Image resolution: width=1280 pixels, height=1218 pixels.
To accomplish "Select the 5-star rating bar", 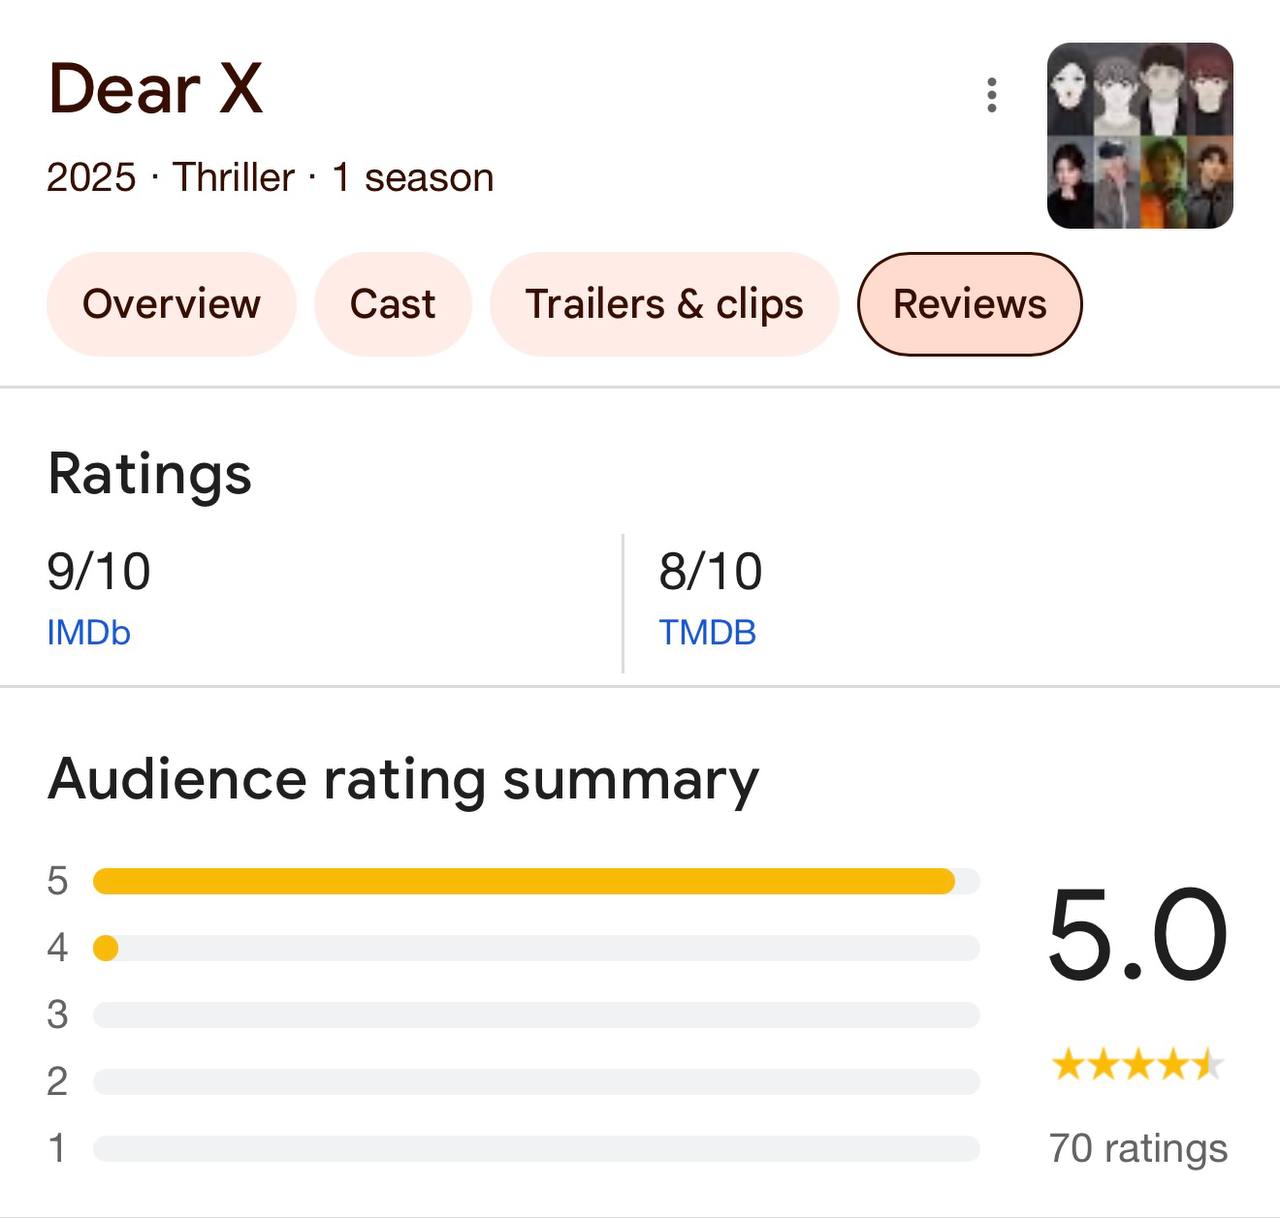I will point(535,881).
